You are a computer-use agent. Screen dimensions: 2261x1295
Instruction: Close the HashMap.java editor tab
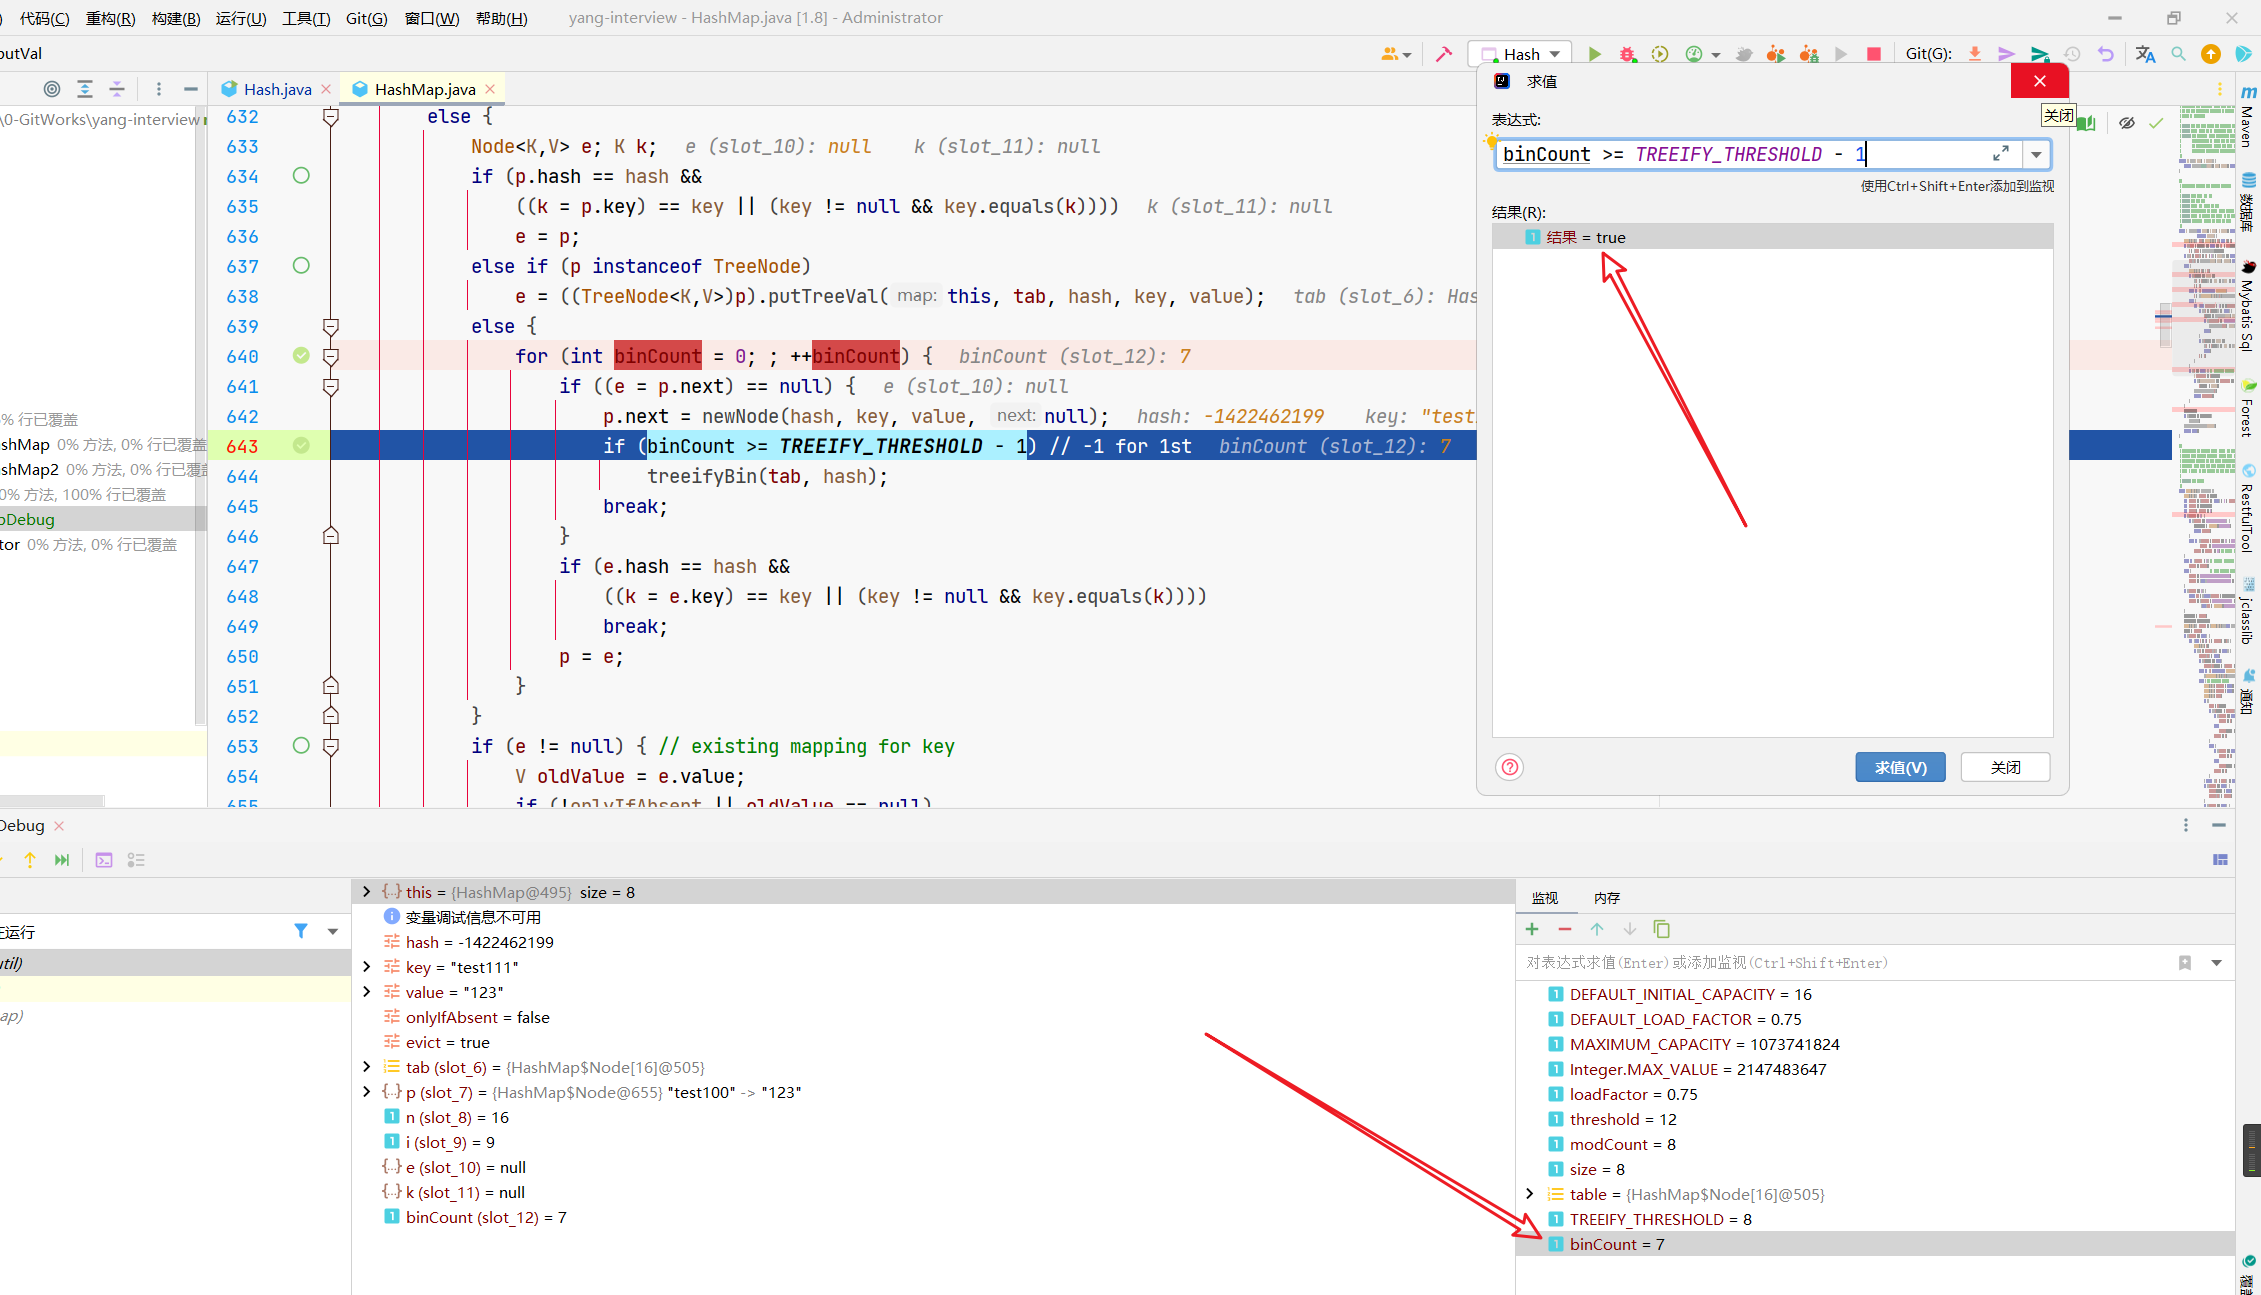(x=490, y=89)
